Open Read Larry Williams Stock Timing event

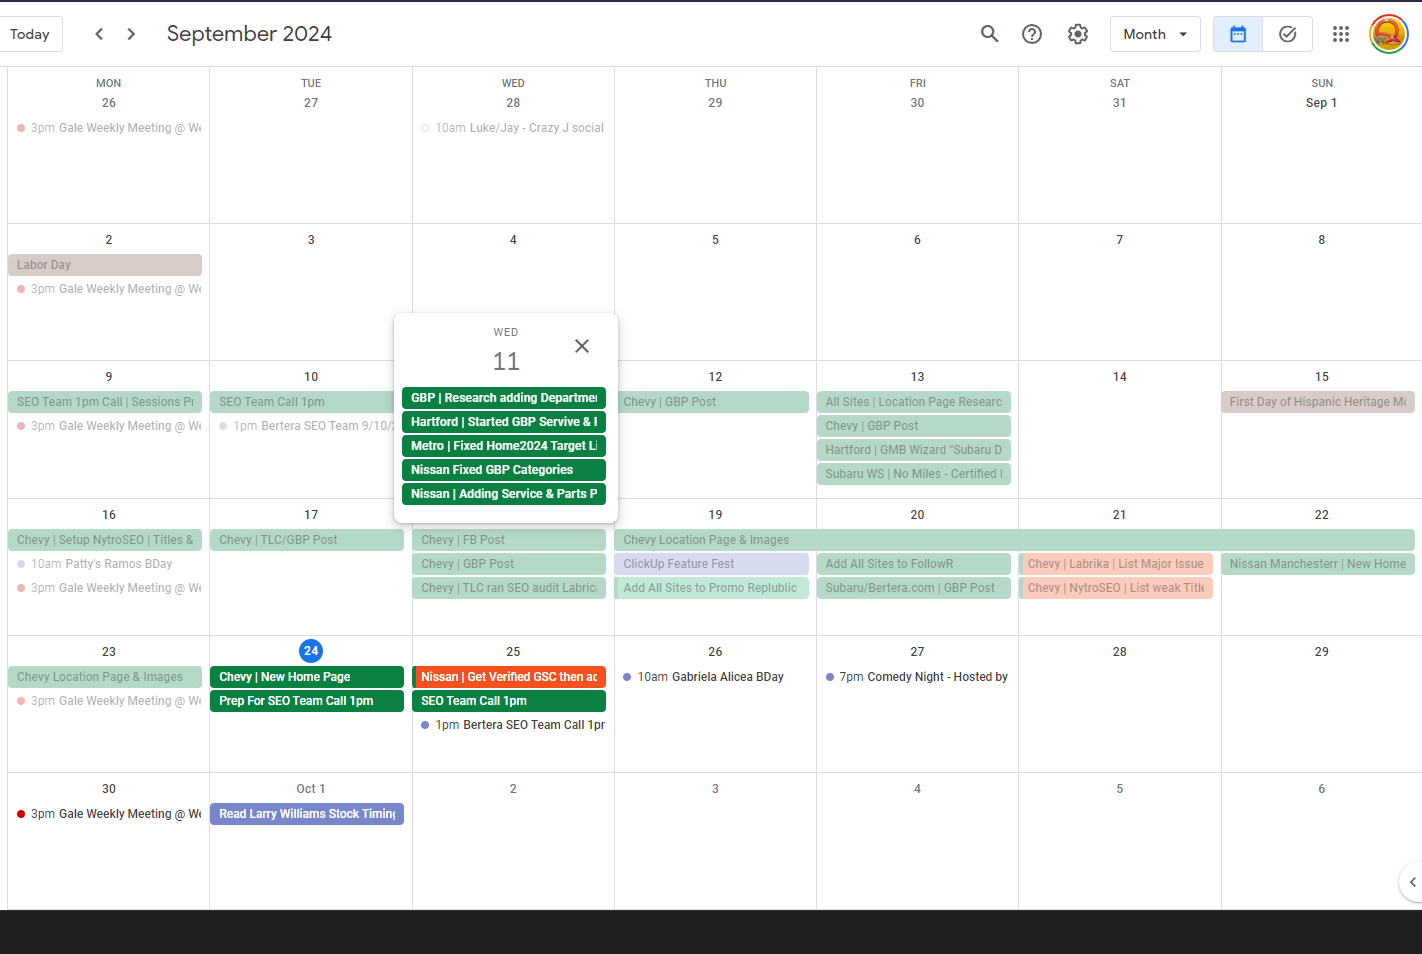(307, 814)
